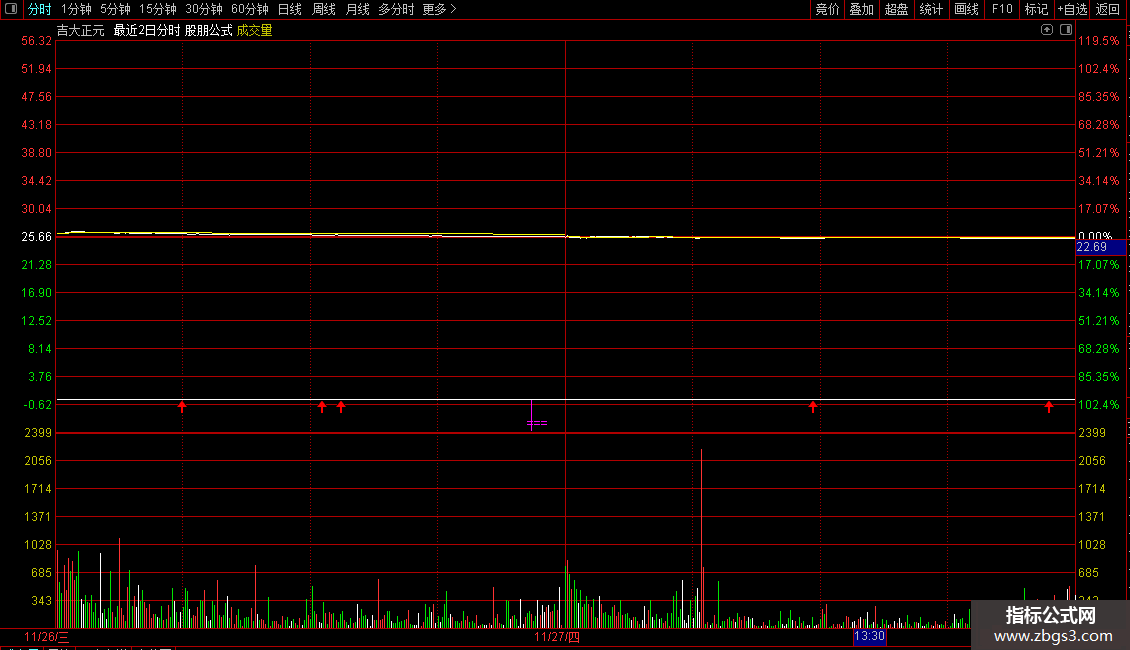Click the highlighted 13:30 time marker

pyautogui.click(x=869, y=636)
